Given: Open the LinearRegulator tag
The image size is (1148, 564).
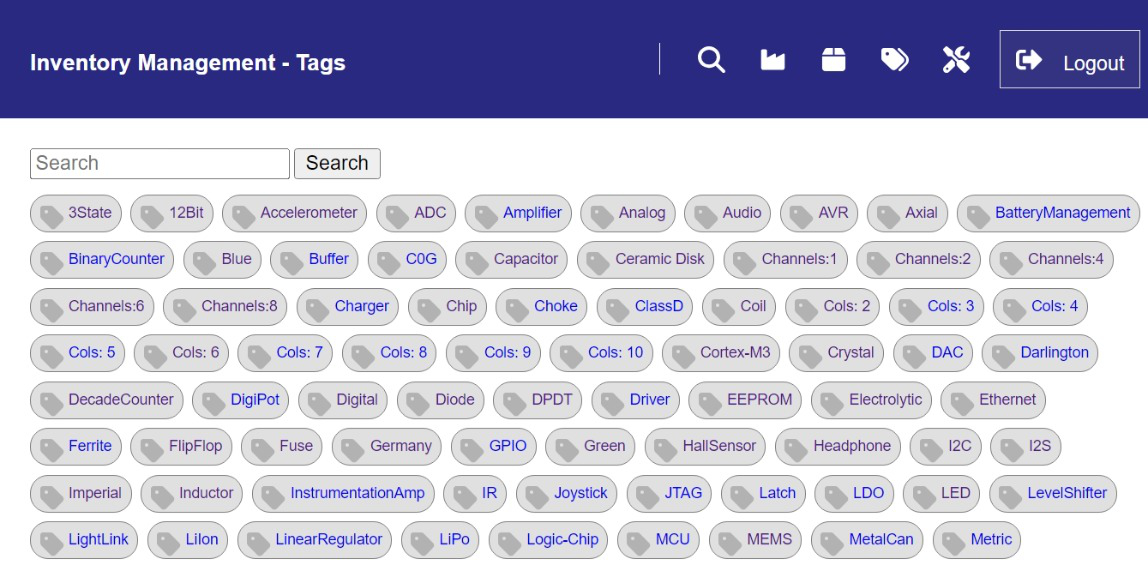Looking at the screenshot, I should coord(315,541).
